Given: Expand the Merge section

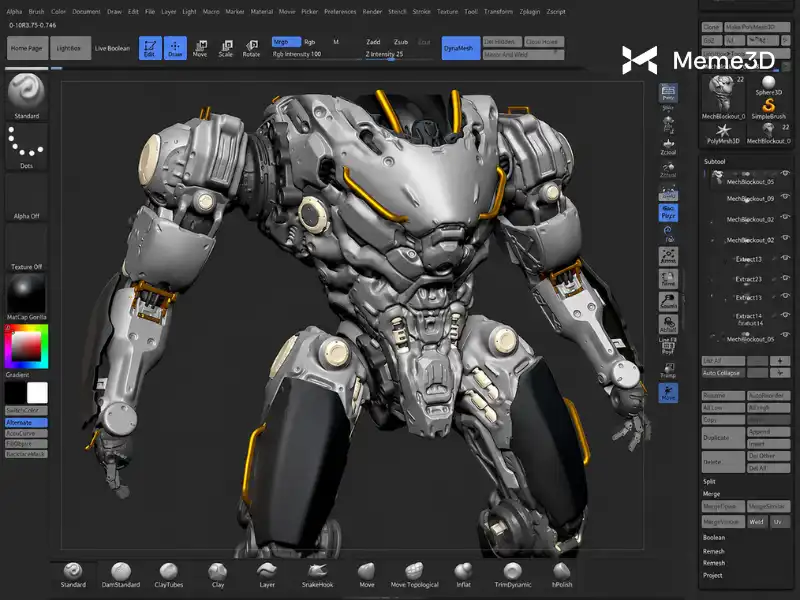Looking at the screenshot, I should [x=711, y=494].
